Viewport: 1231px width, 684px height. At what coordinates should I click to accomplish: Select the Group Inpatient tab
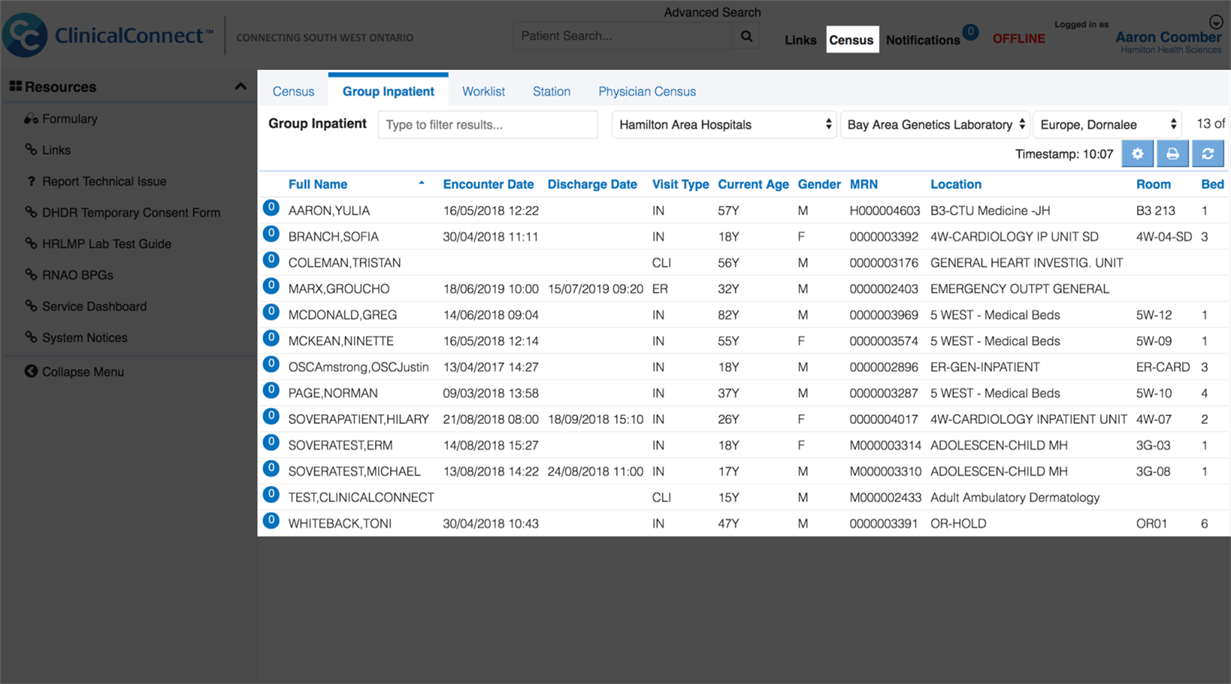[x=388, y=91]
